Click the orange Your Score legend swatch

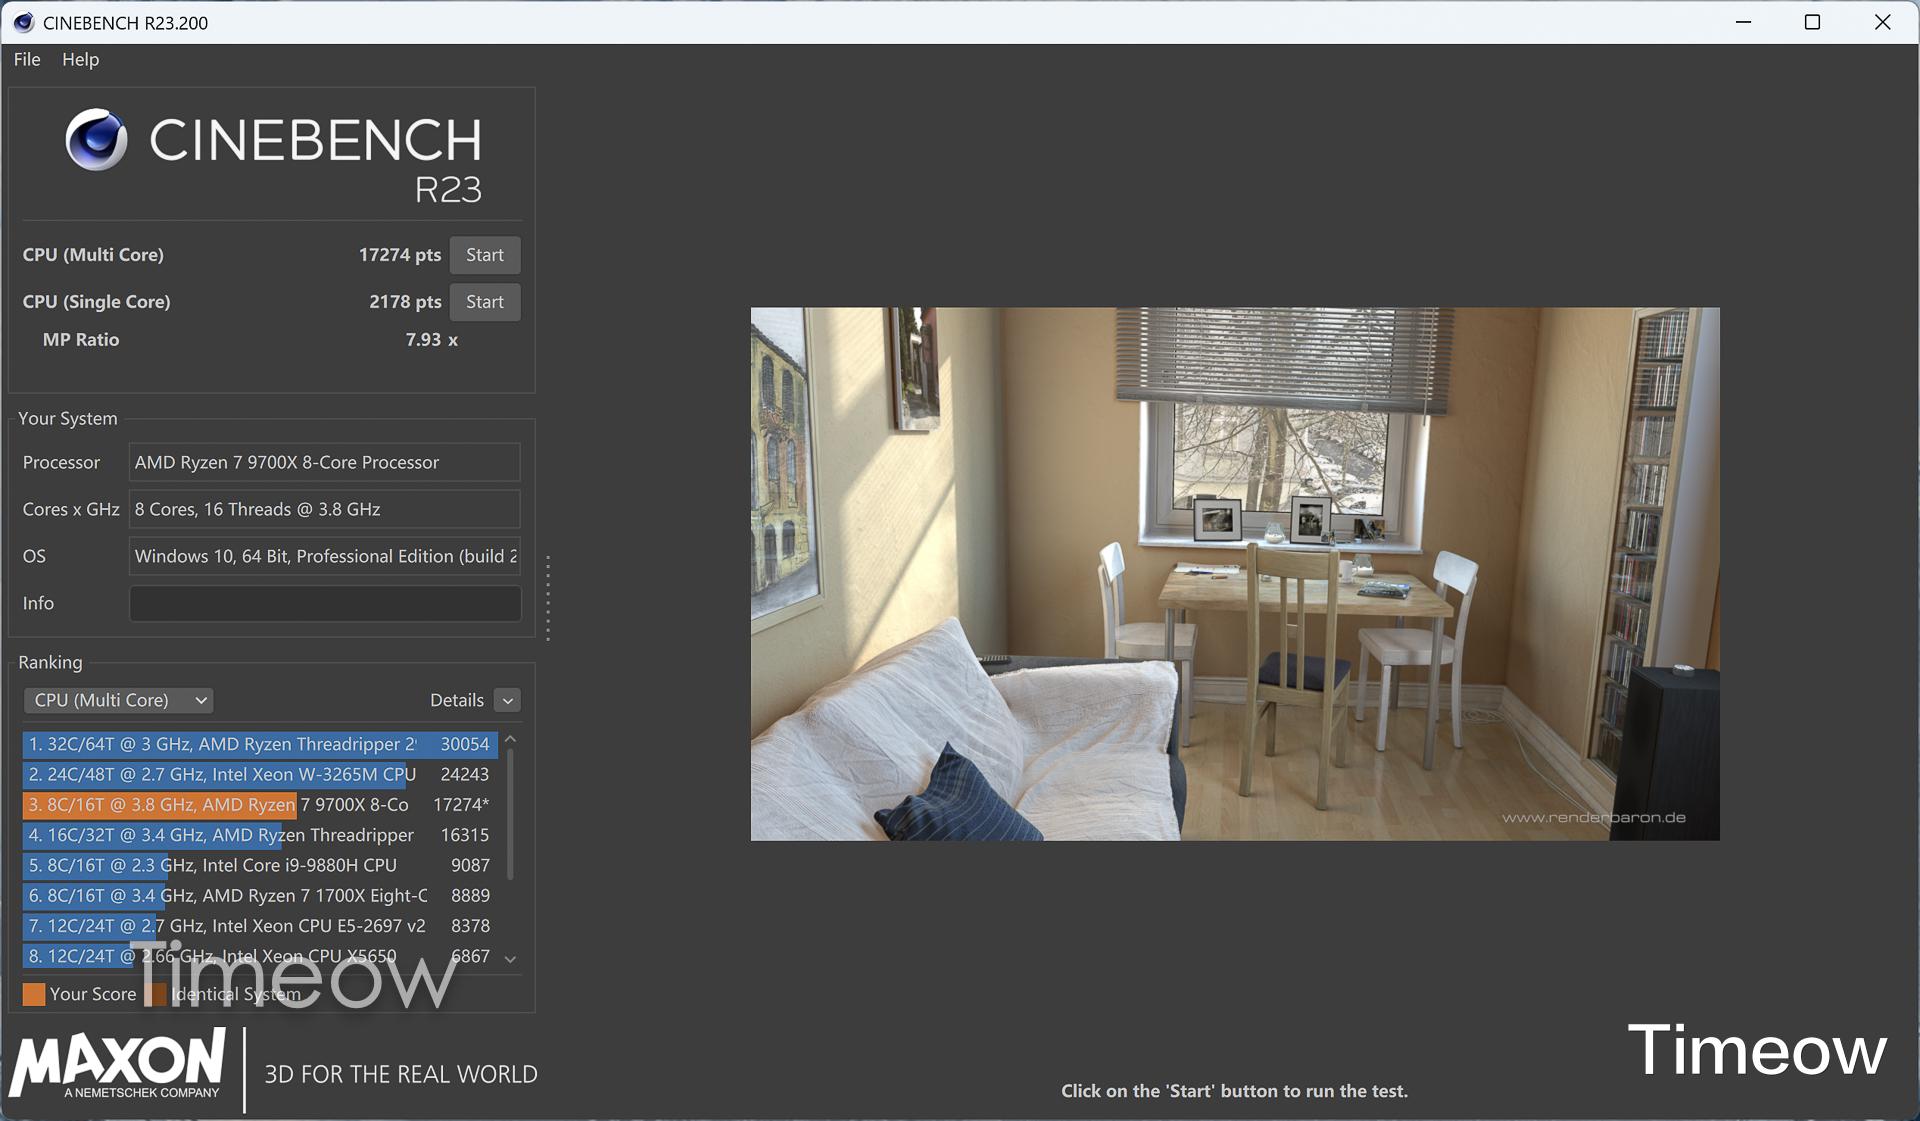34,994
